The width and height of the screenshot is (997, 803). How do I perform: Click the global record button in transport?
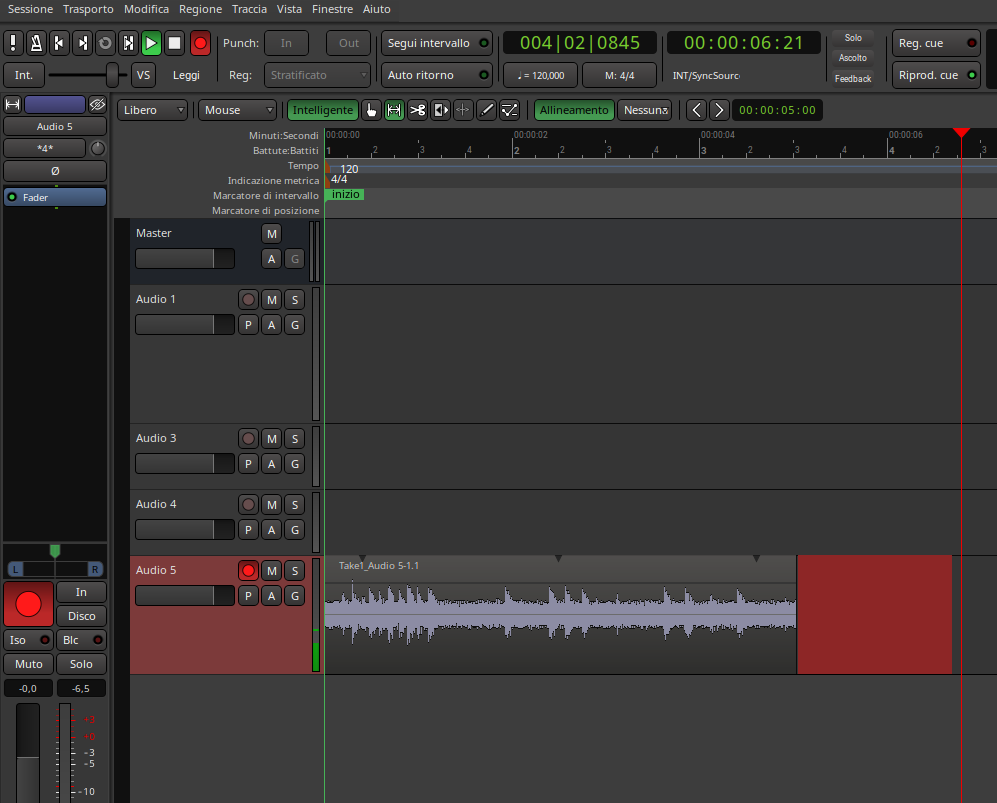point(200,43)
